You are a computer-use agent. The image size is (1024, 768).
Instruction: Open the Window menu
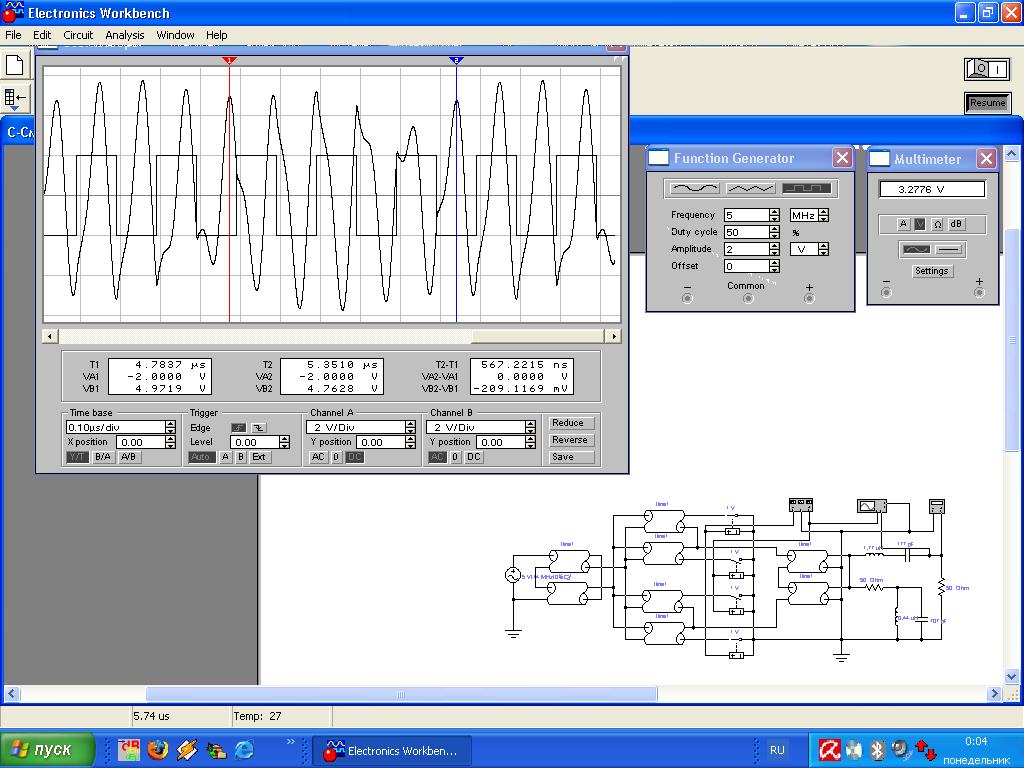175,35
